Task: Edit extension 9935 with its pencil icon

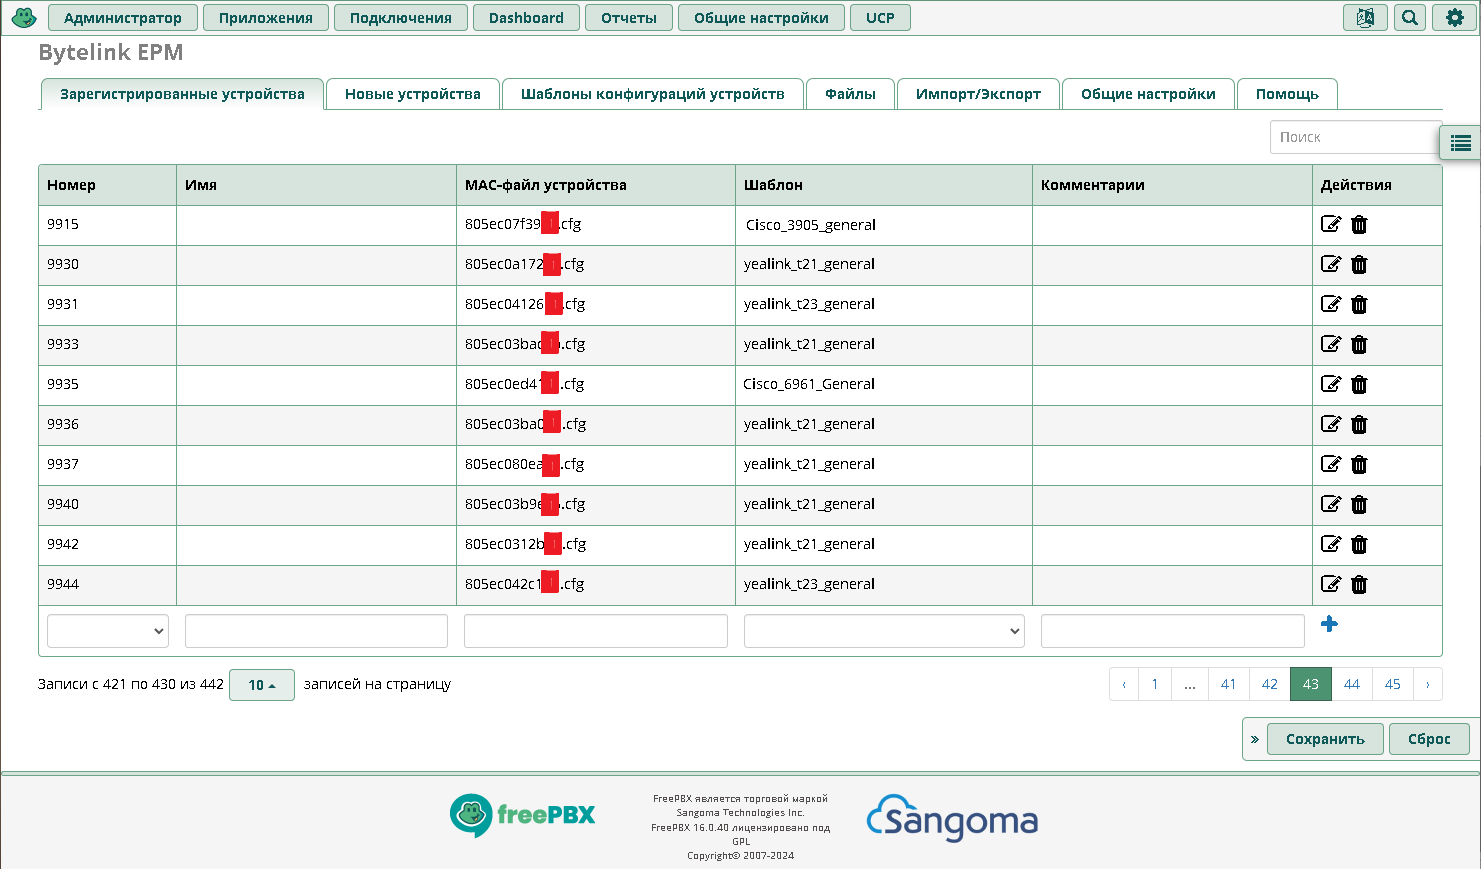Action: click(1330, 384)
